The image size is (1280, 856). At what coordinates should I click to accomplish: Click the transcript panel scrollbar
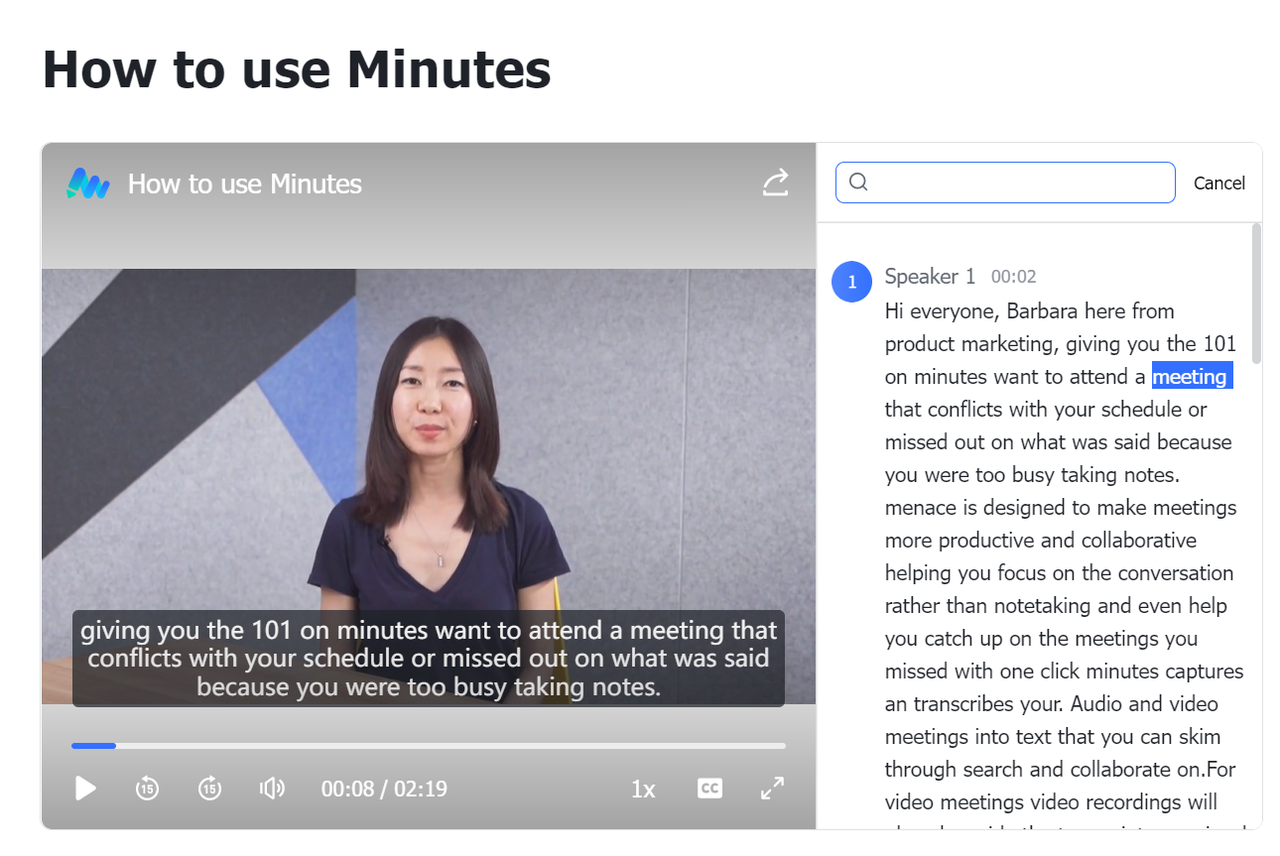[1256, 294]
